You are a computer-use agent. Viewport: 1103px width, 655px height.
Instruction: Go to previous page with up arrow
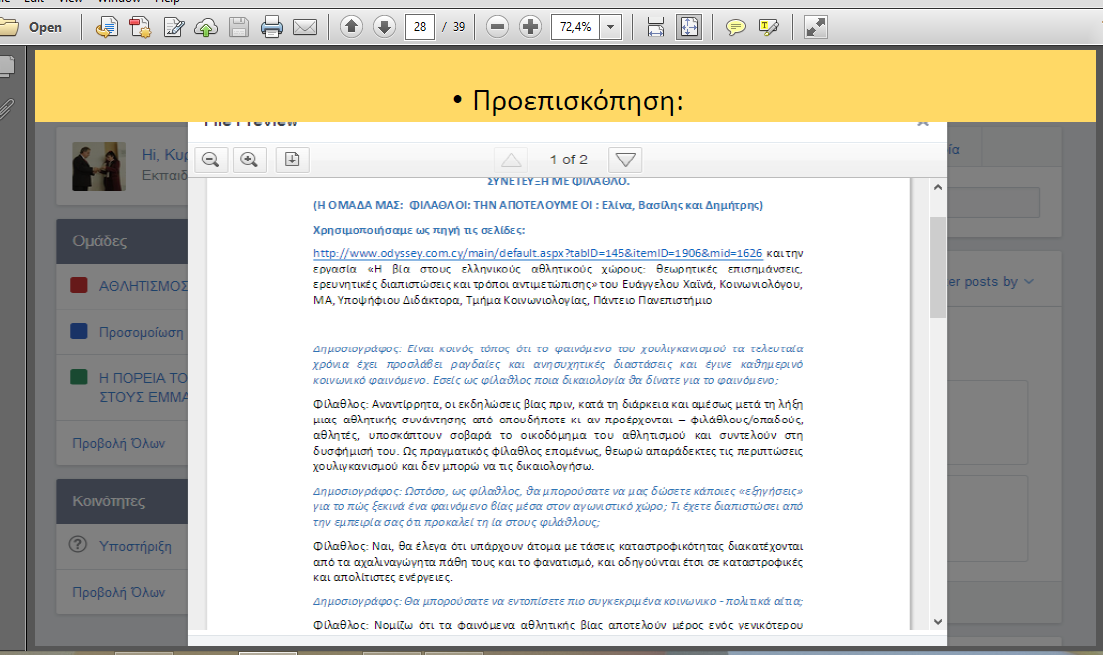click(x=351, y=27)
